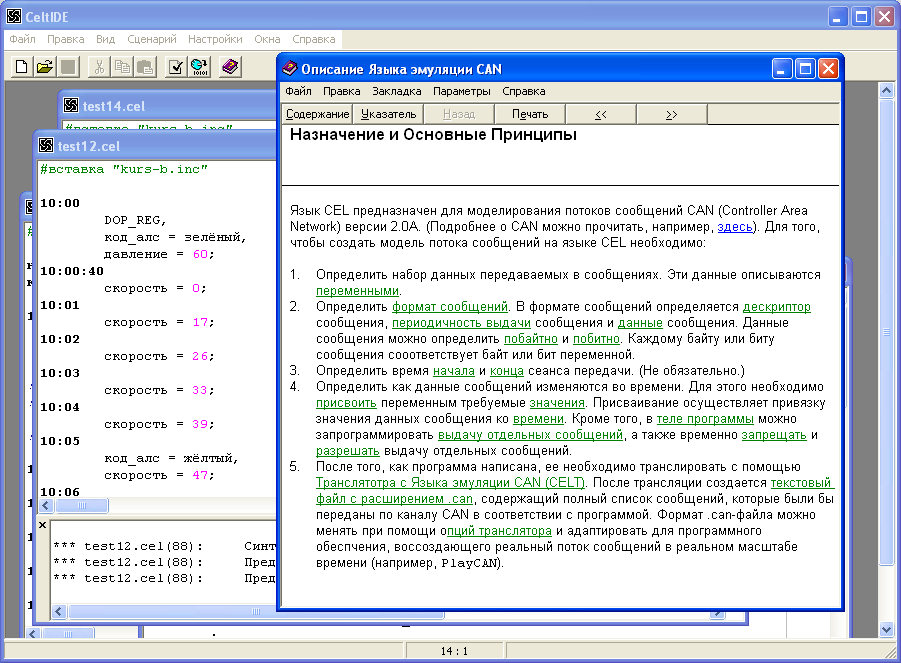Open the Справка menu in CeltIDE
The height and width of the screenshot is (663, 901).
(x=314, y=39)
